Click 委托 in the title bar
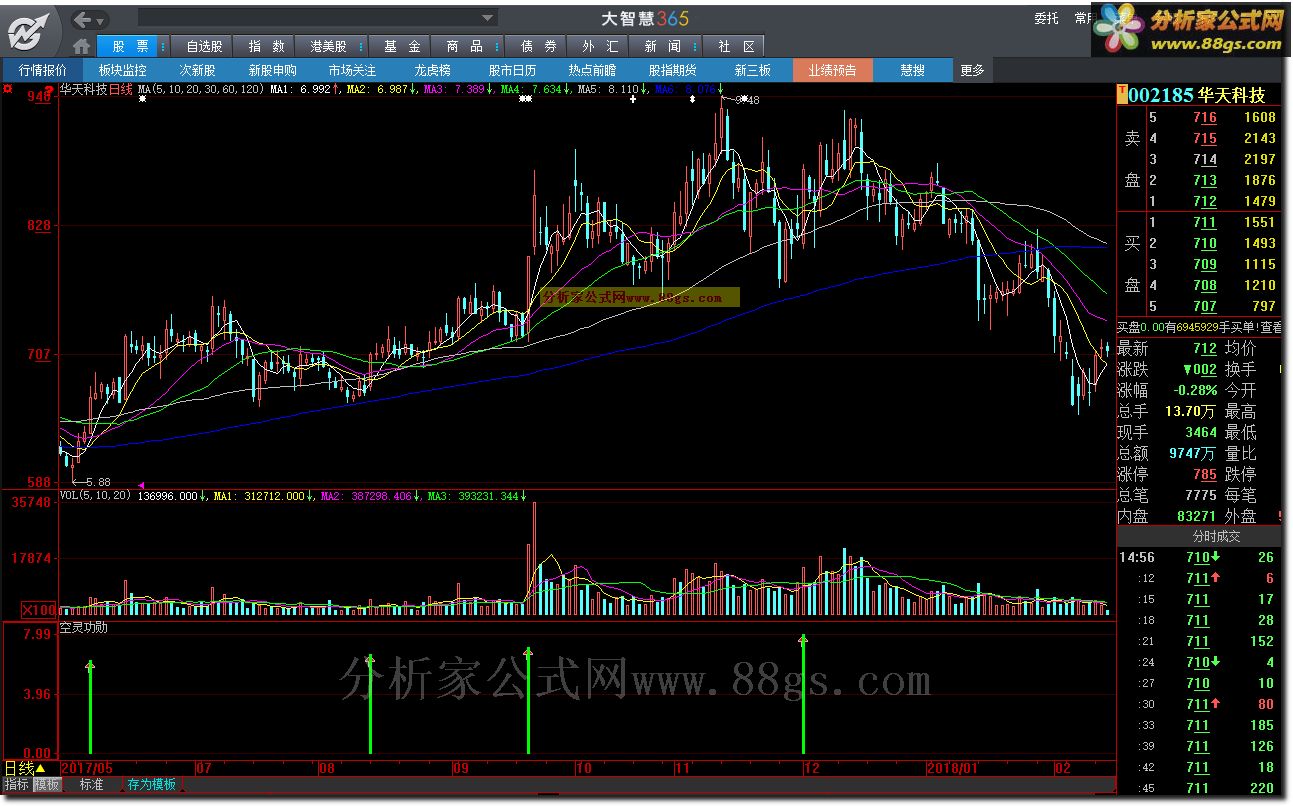 1046,18
